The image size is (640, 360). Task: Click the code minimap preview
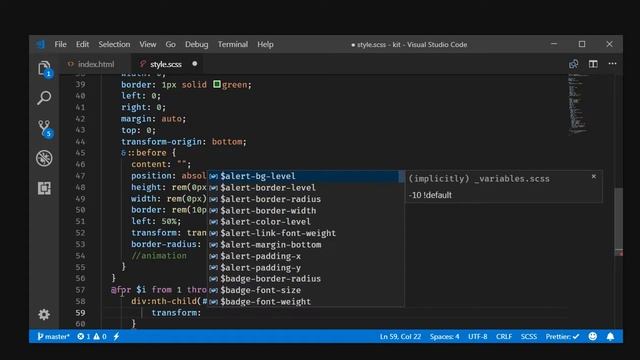(578, 105)
